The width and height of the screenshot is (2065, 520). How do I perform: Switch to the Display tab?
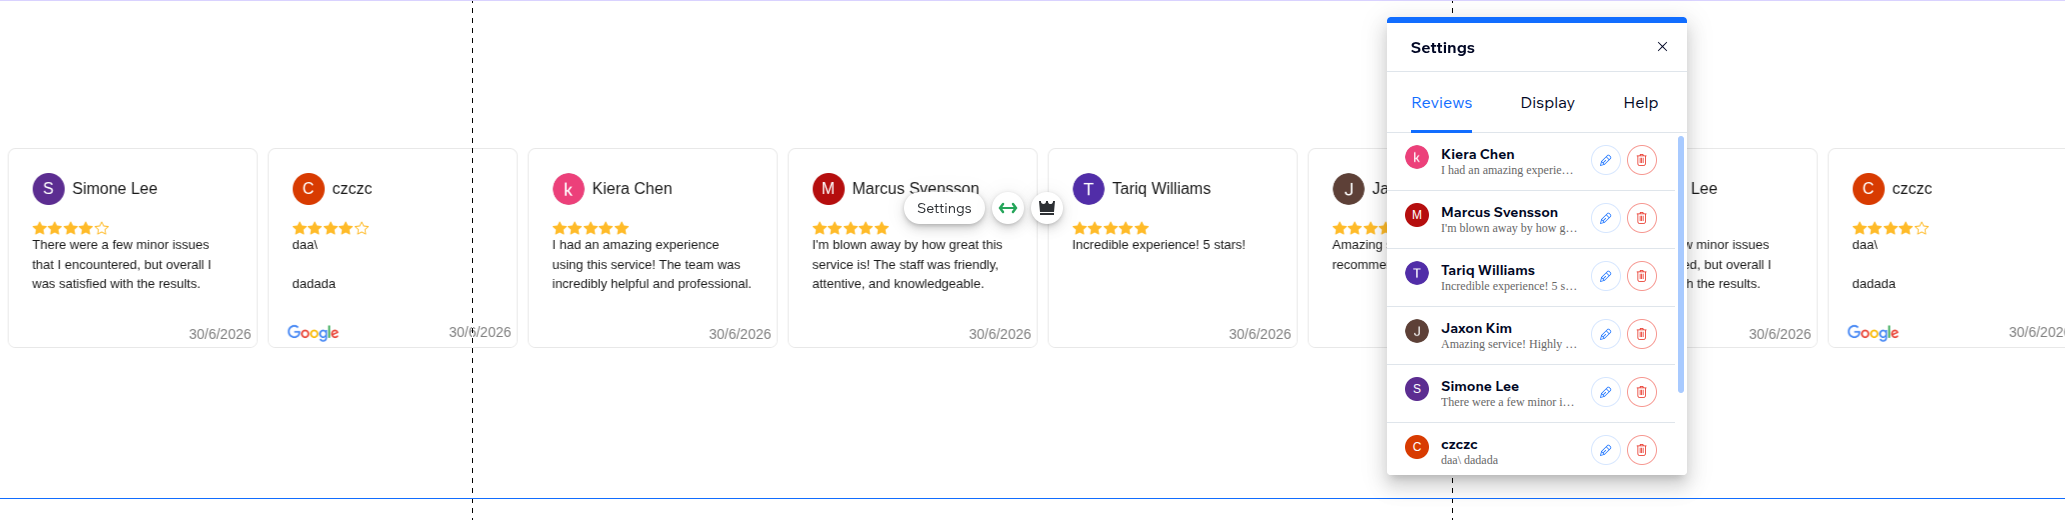point(1547,103)
